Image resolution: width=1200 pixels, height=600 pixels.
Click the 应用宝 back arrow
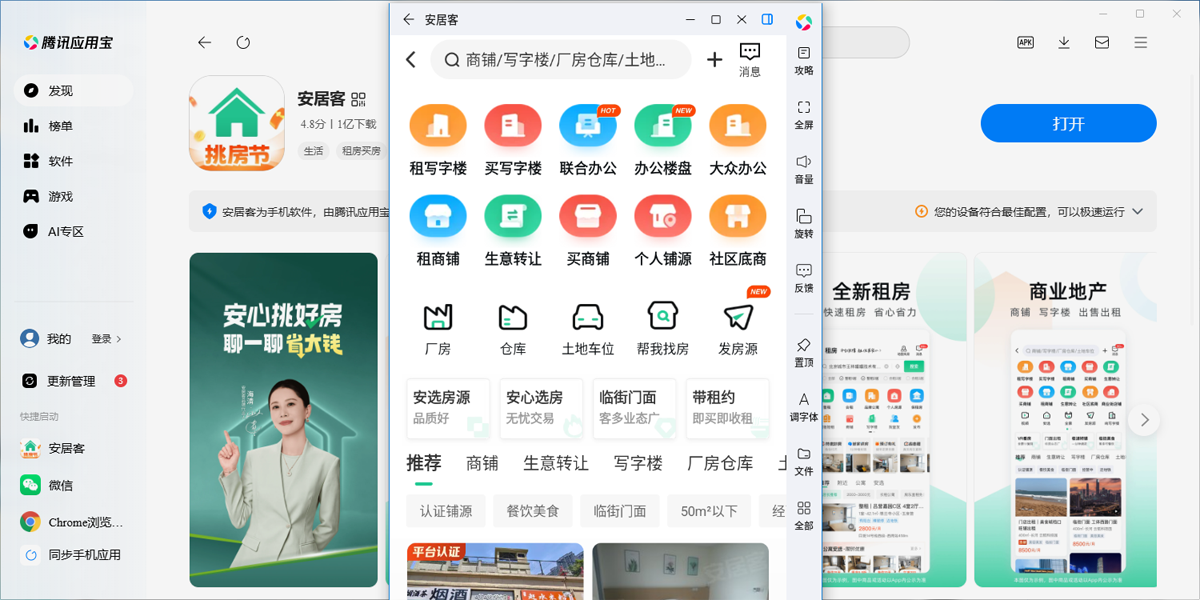click(x=205, y=42)
